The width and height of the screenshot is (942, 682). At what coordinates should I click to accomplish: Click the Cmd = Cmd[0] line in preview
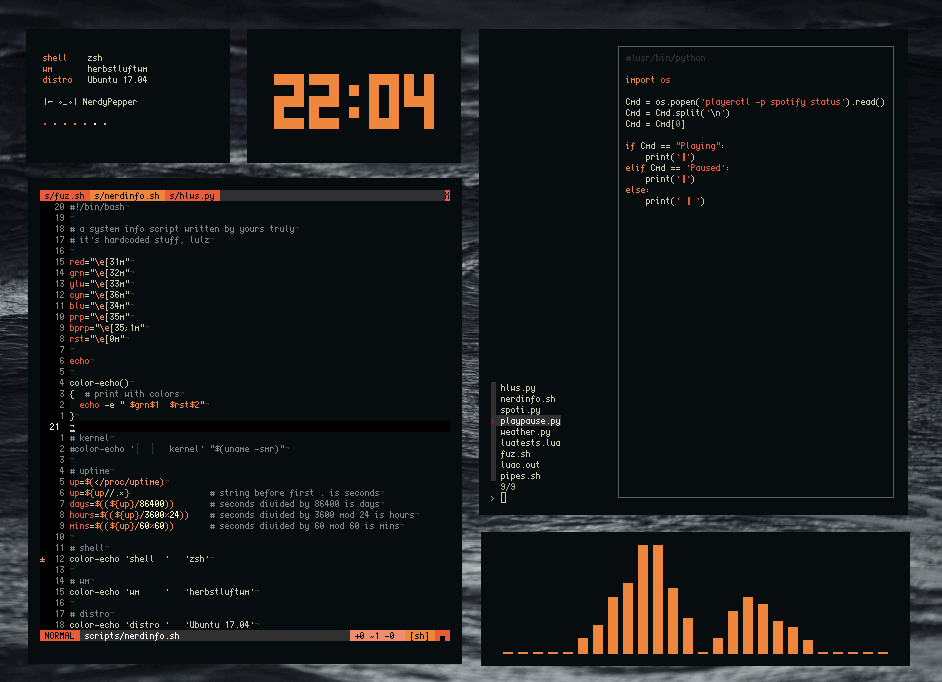tap(655, 124)
